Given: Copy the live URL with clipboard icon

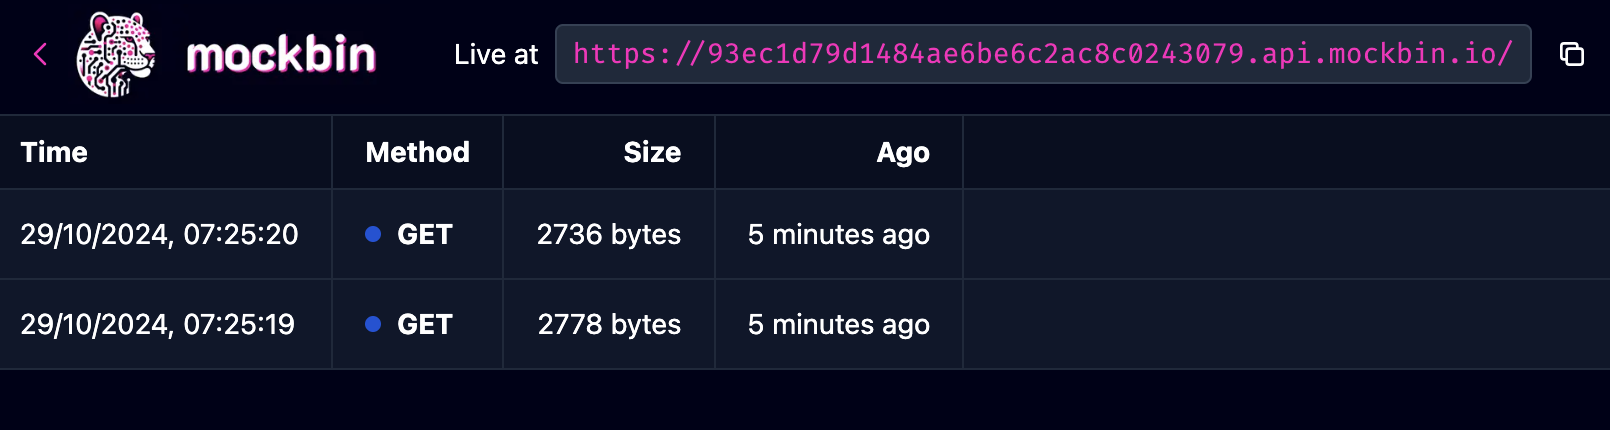Looking at the screenshot, I should [1572, 54].
